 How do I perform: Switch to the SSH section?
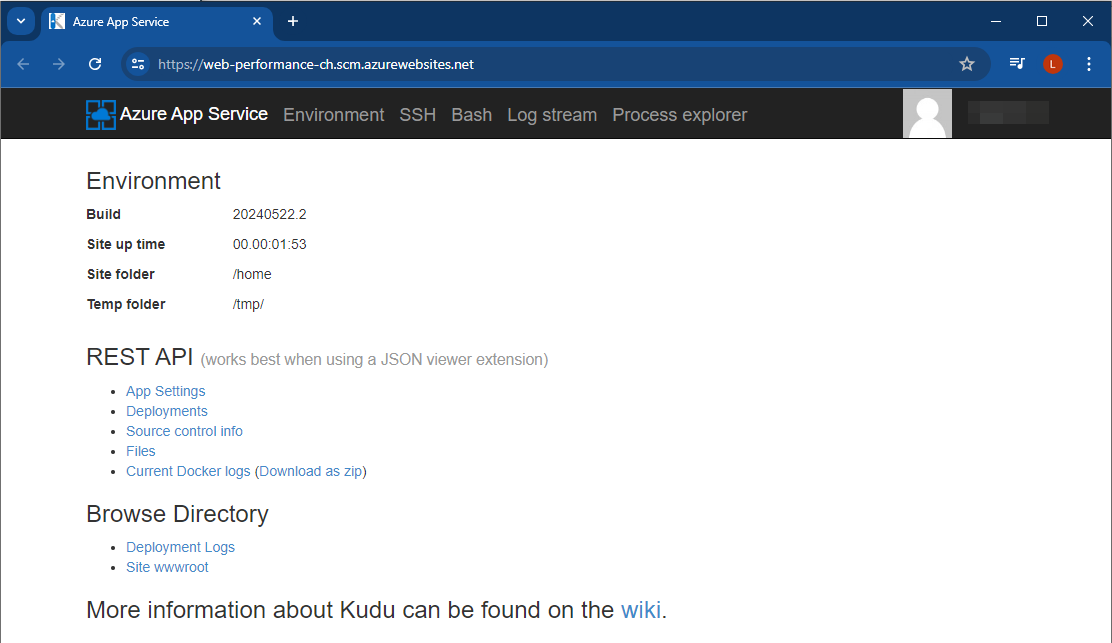click(x=417, y=114)
